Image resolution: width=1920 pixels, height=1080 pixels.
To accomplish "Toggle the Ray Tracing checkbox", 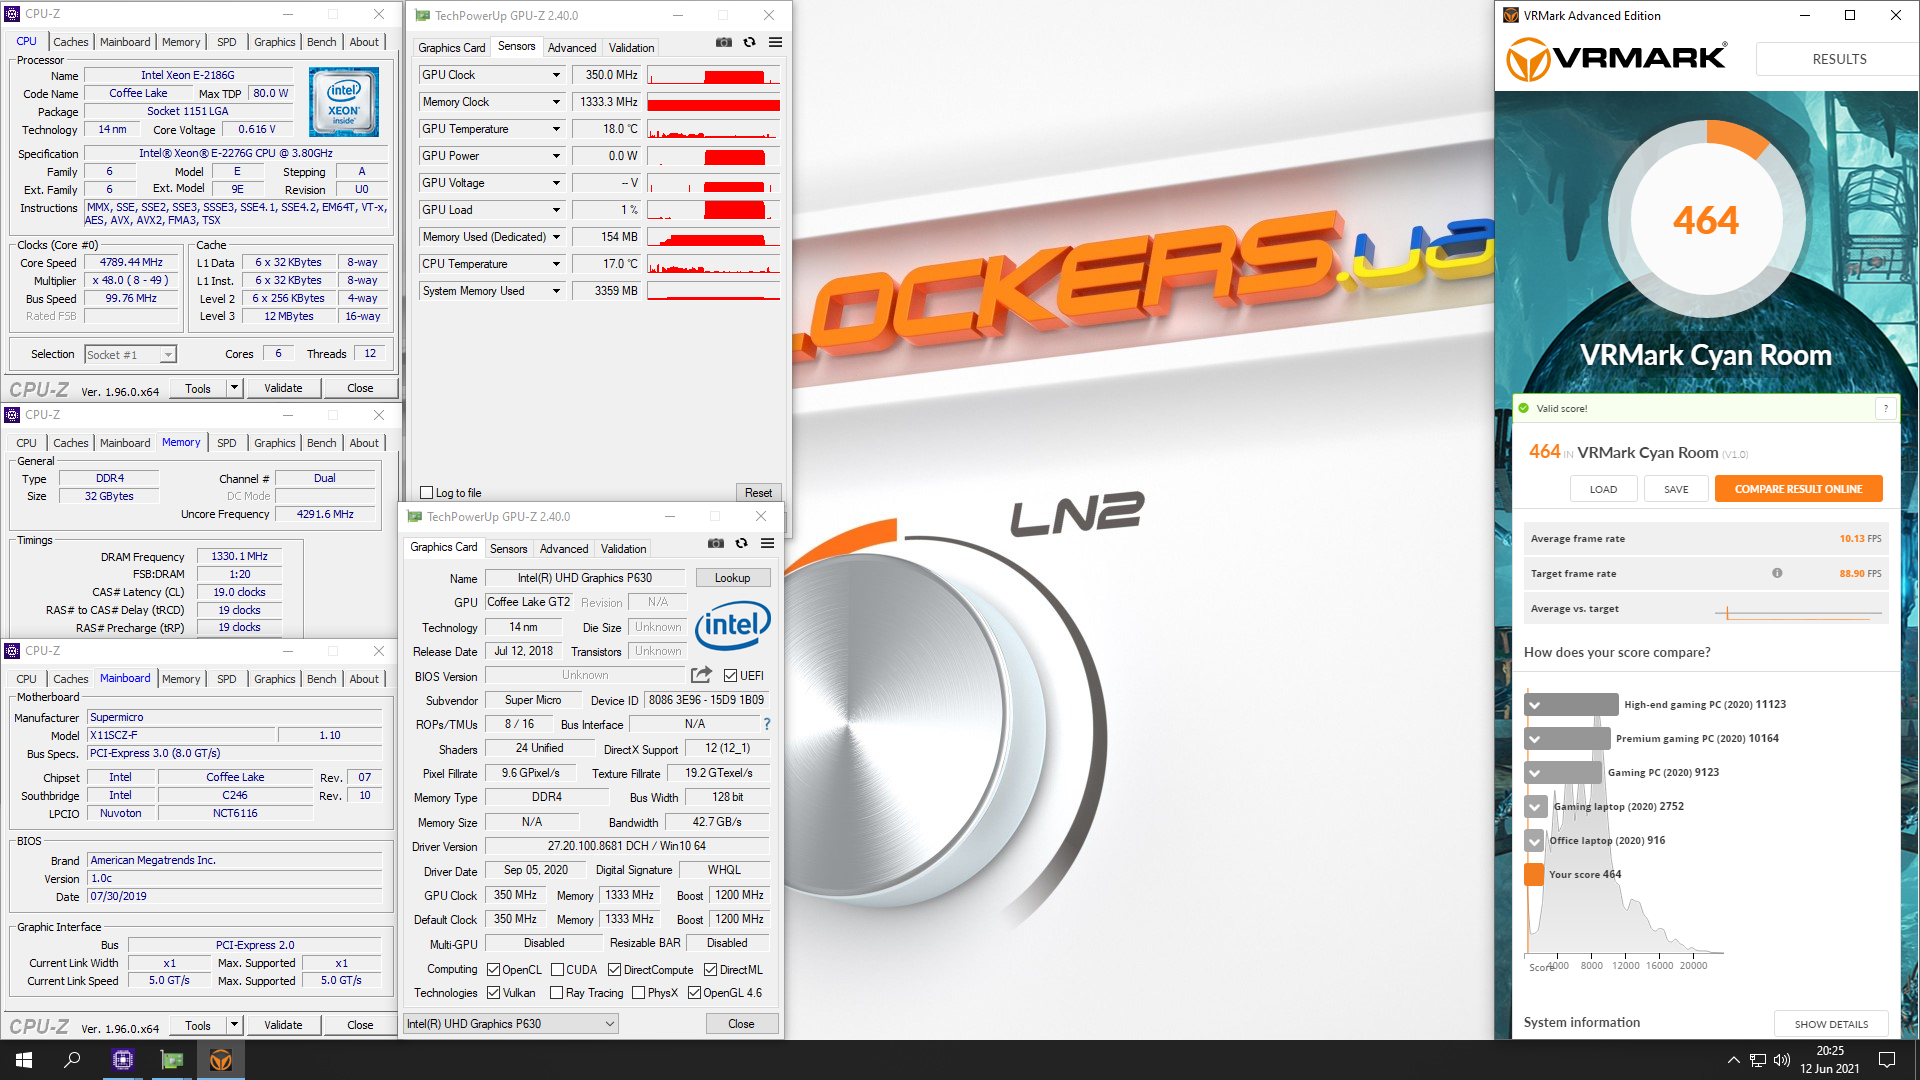I will tap(556, 993).
